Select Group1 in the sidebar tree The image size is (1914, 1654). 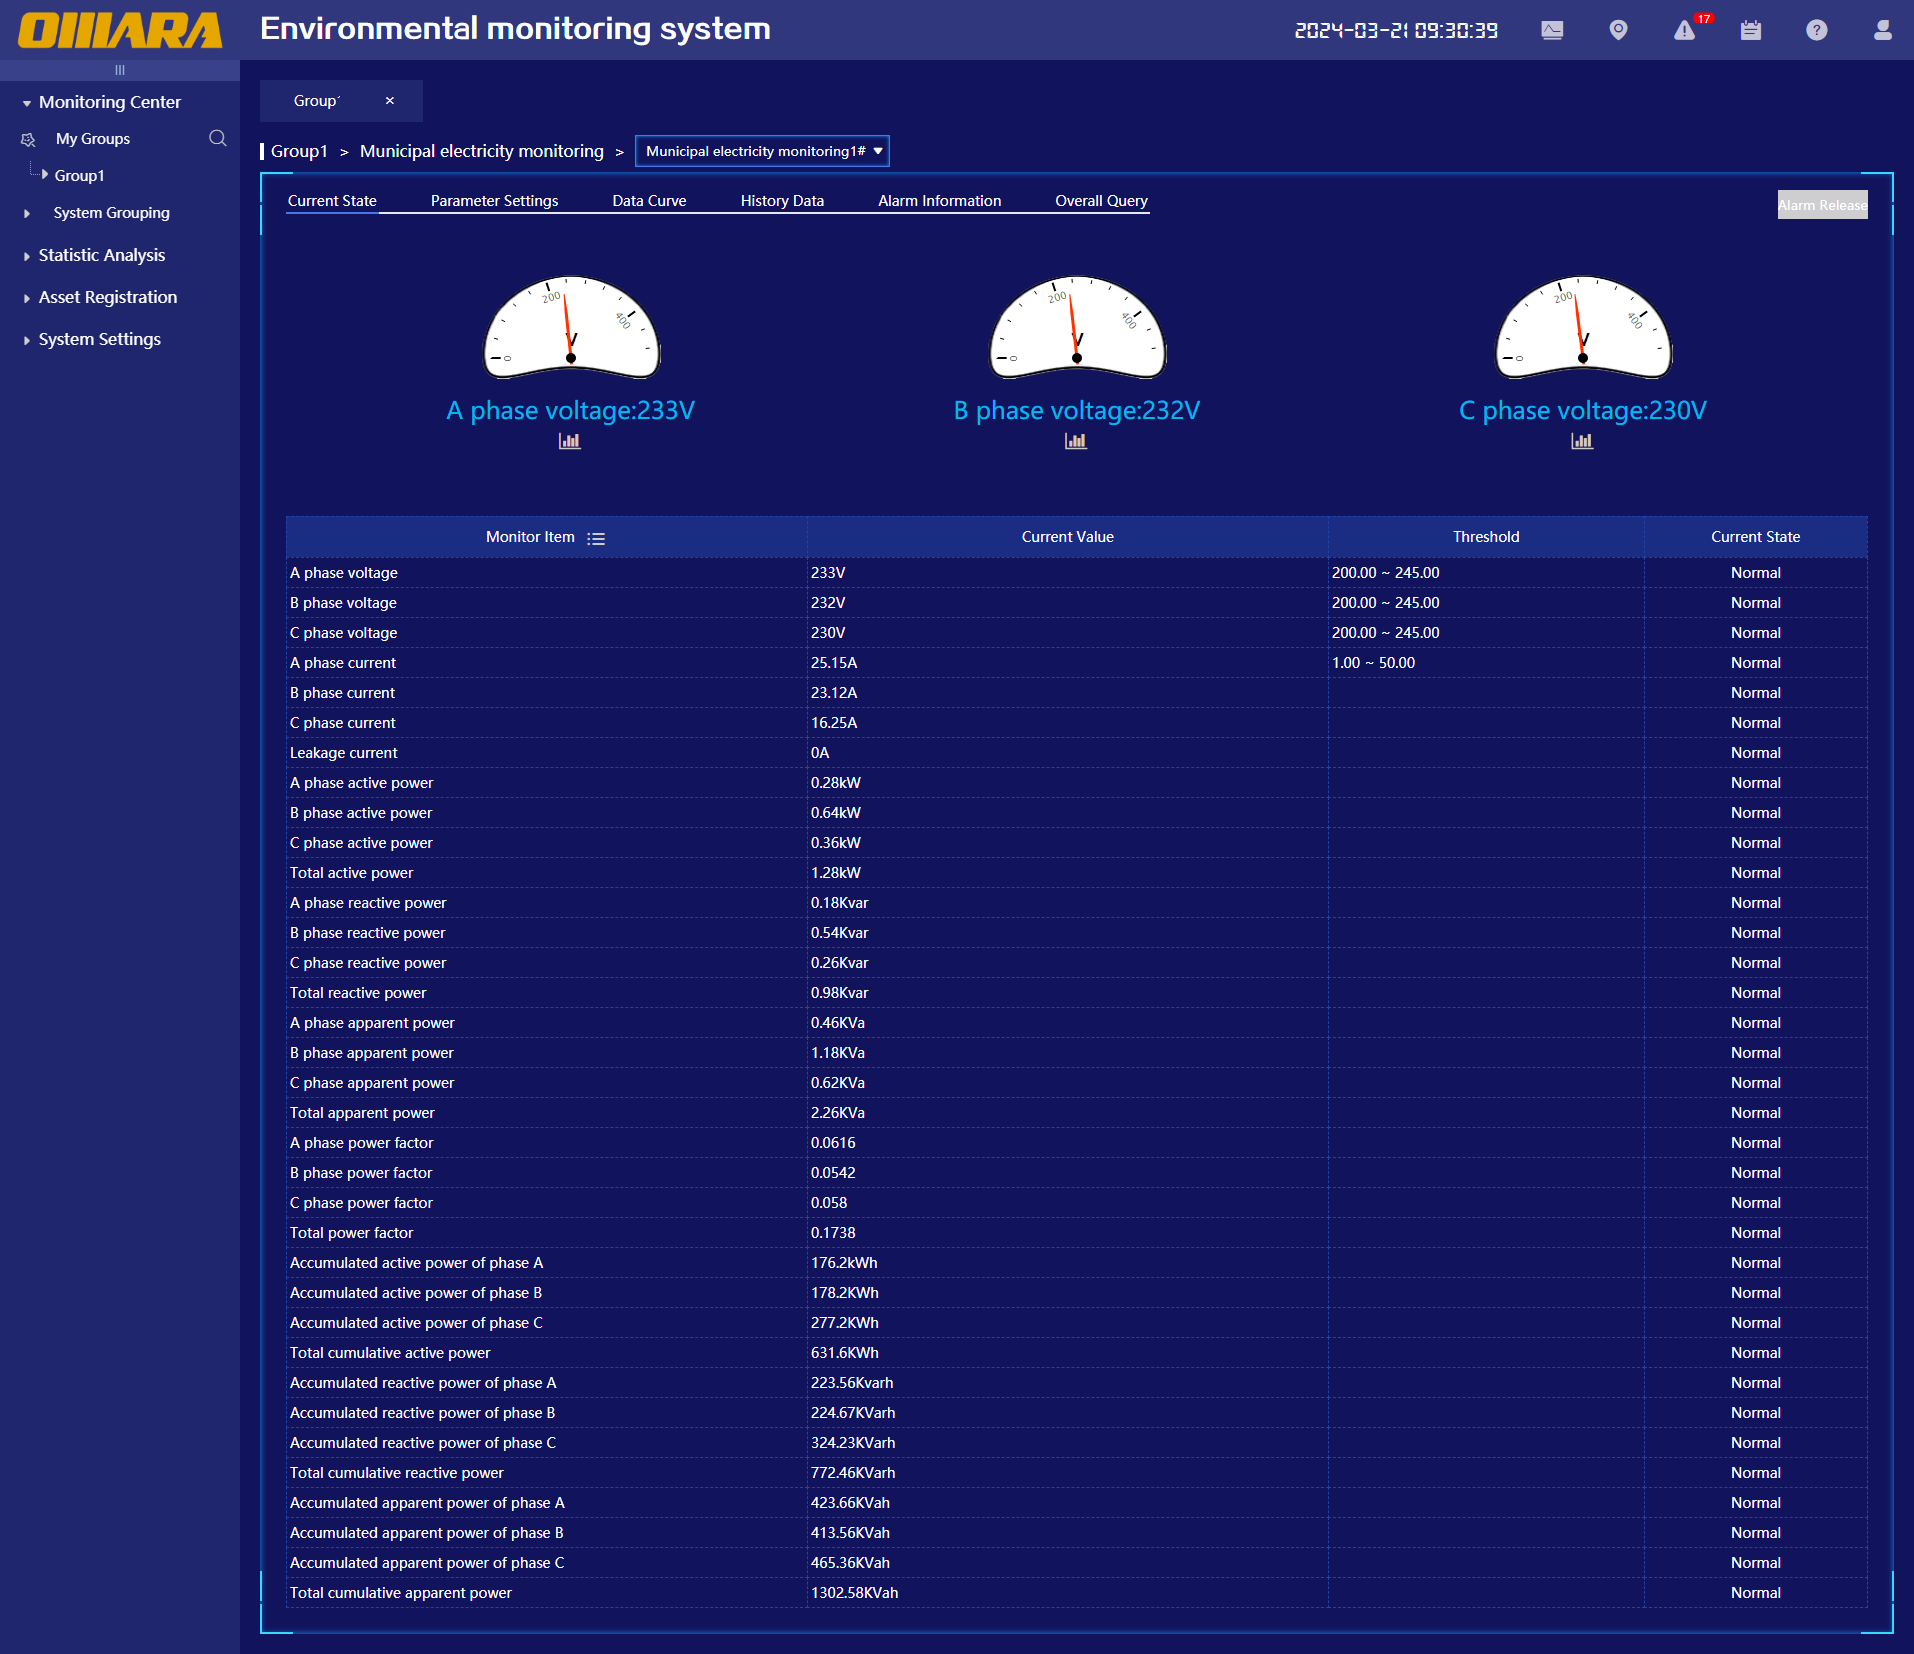point(79,175)
